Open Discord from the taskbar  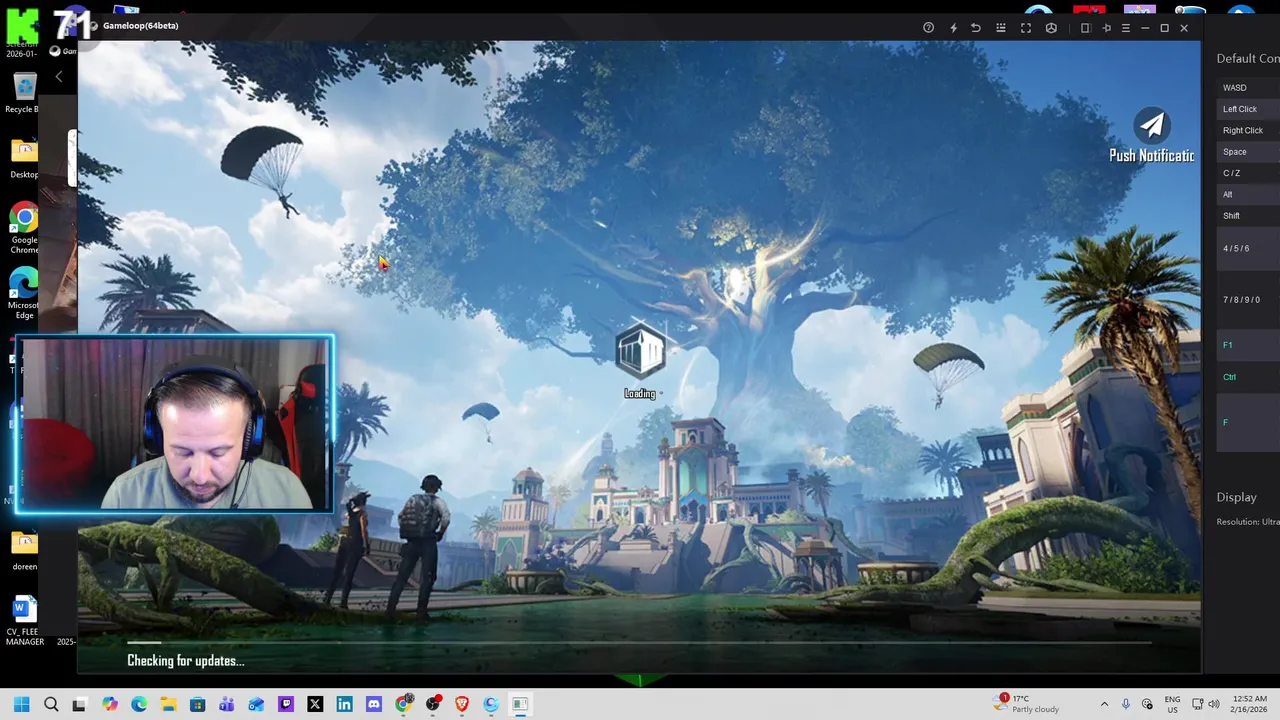[x=374, y=704]
